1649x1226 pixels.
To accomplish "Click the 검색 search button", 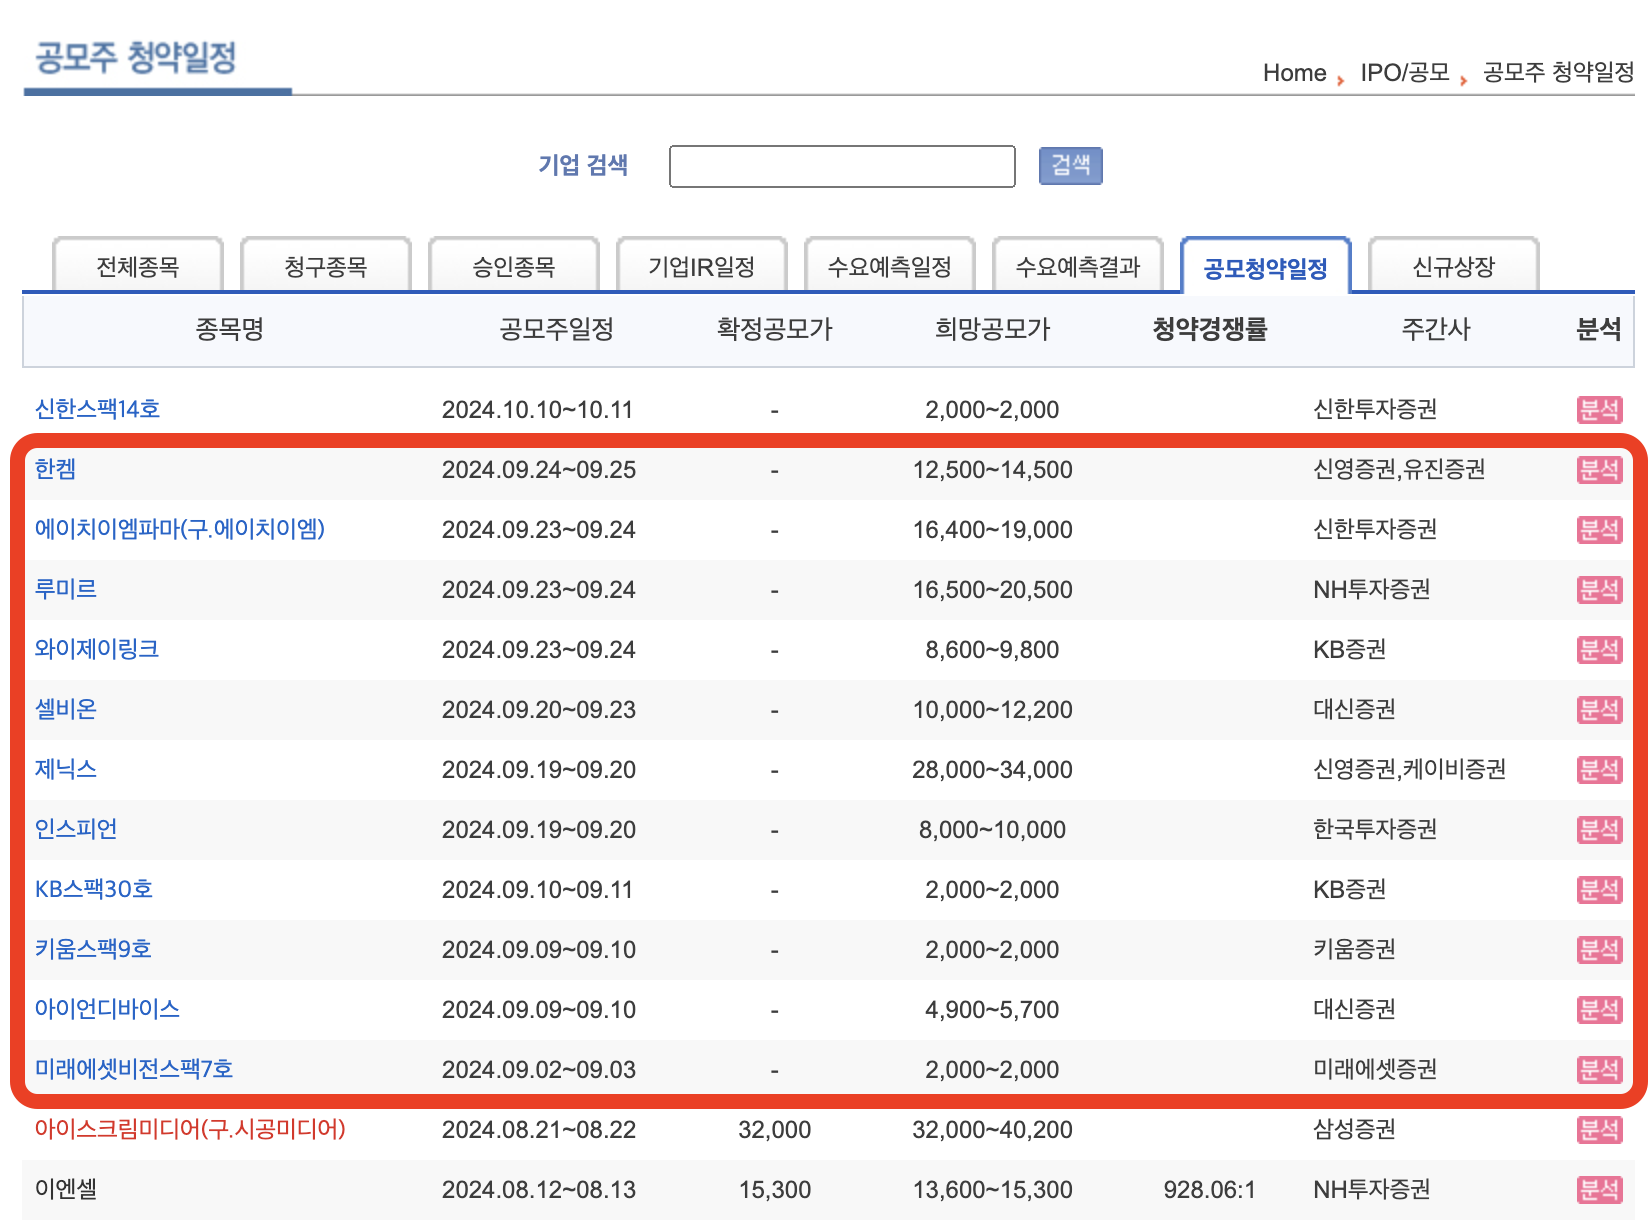I will click(1069, 165).
